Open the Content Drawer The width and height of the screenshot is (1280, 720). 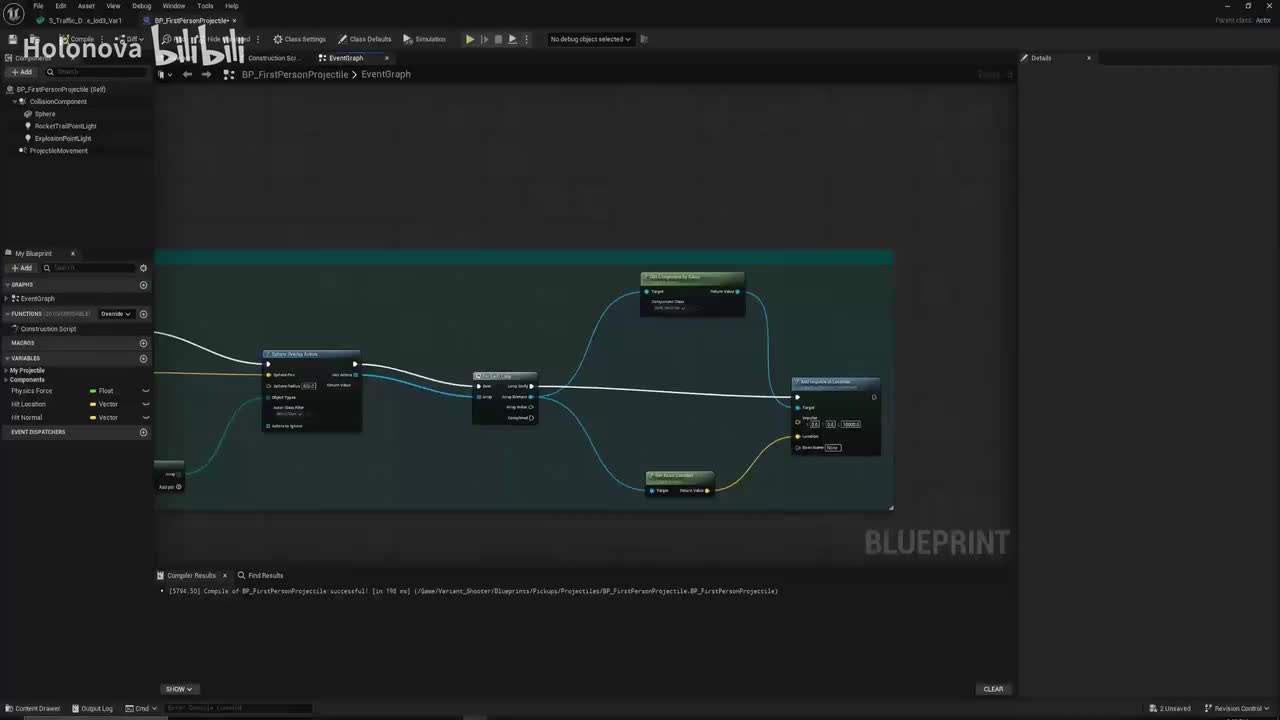click(32, 708)
